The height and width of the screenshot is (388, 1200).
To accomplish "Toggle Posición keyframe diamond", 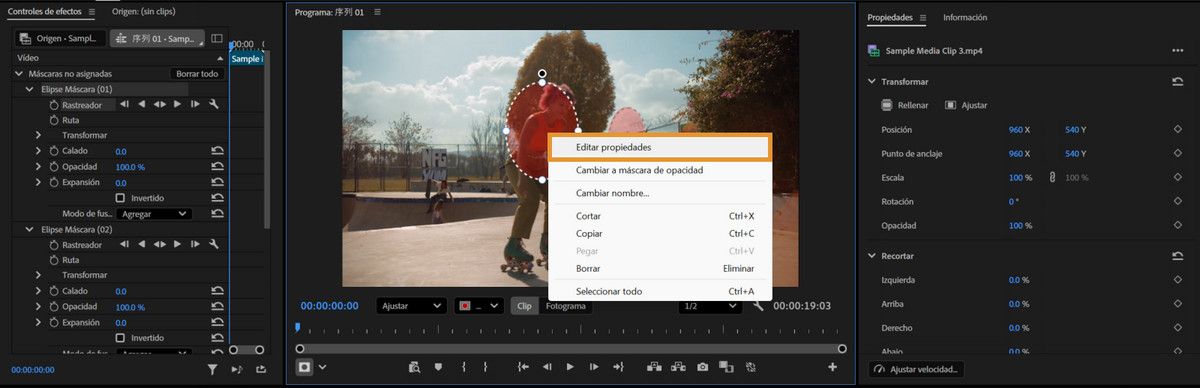I will point(1178,130).
